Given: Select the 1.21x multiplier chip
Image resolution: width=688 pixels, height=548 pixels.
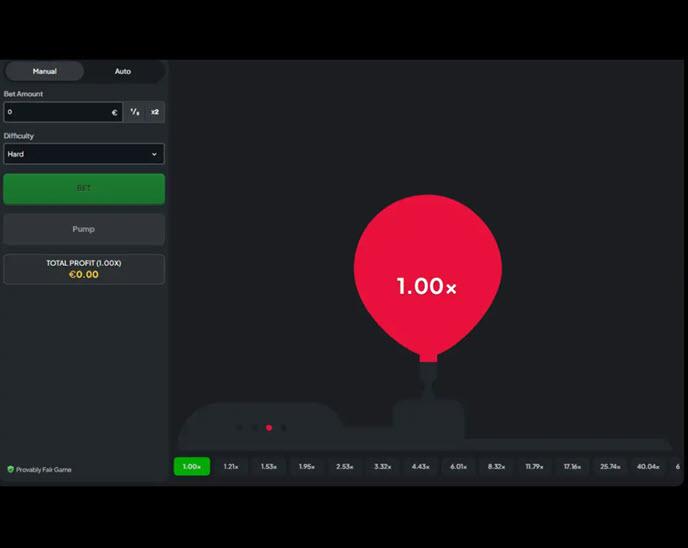Looking at the screenshot, I should click(231, 467).
